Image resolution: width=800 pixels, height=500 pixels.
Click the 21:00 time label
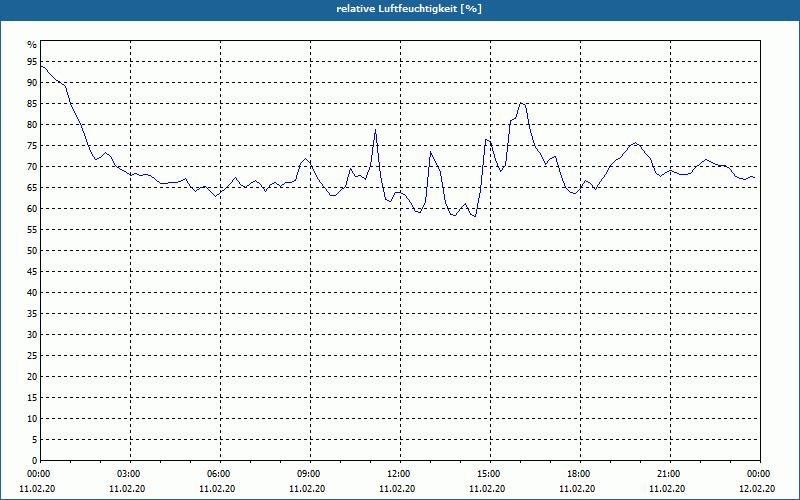pyautogui.click(x=670, y=474)
